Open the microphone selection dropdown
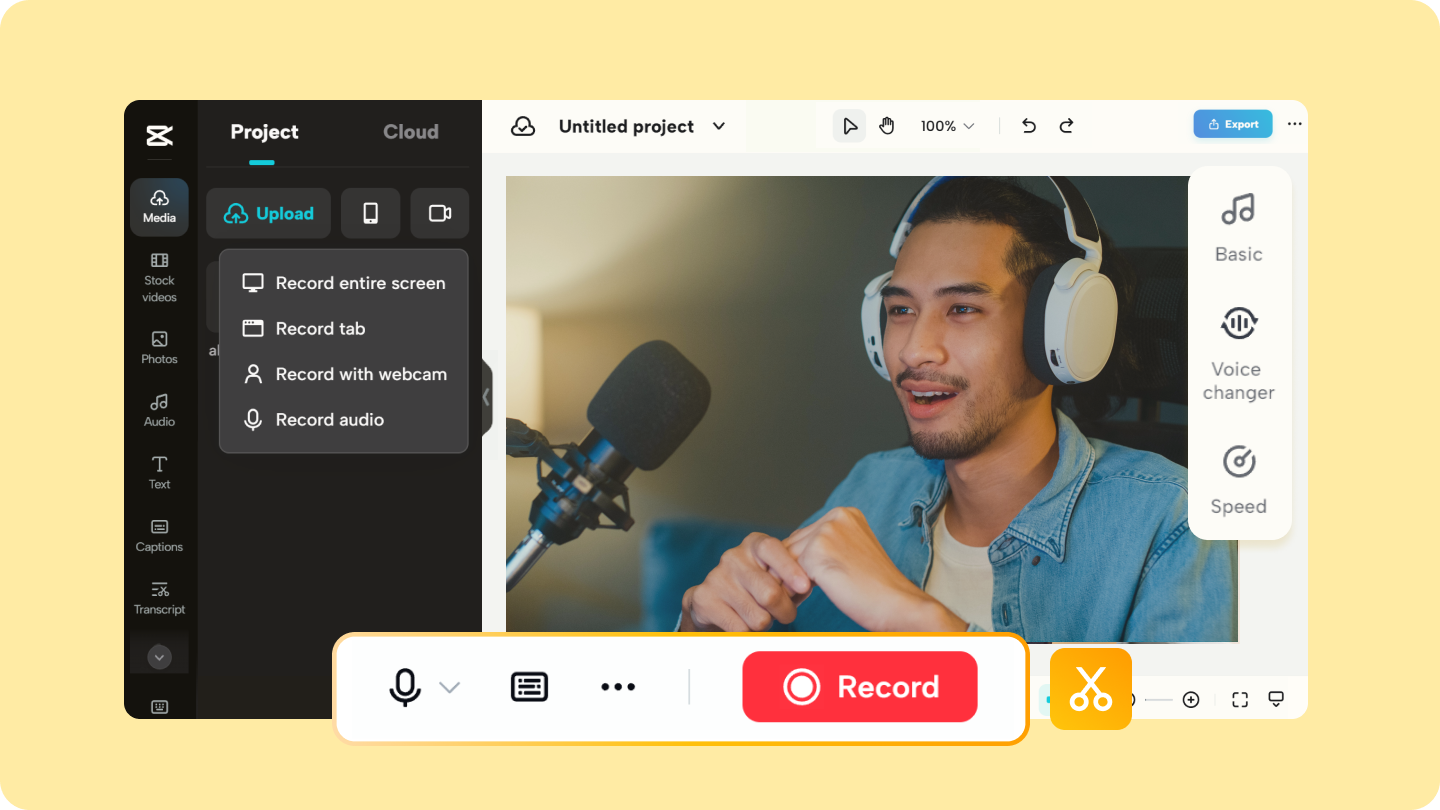 [x=449, y=687]
